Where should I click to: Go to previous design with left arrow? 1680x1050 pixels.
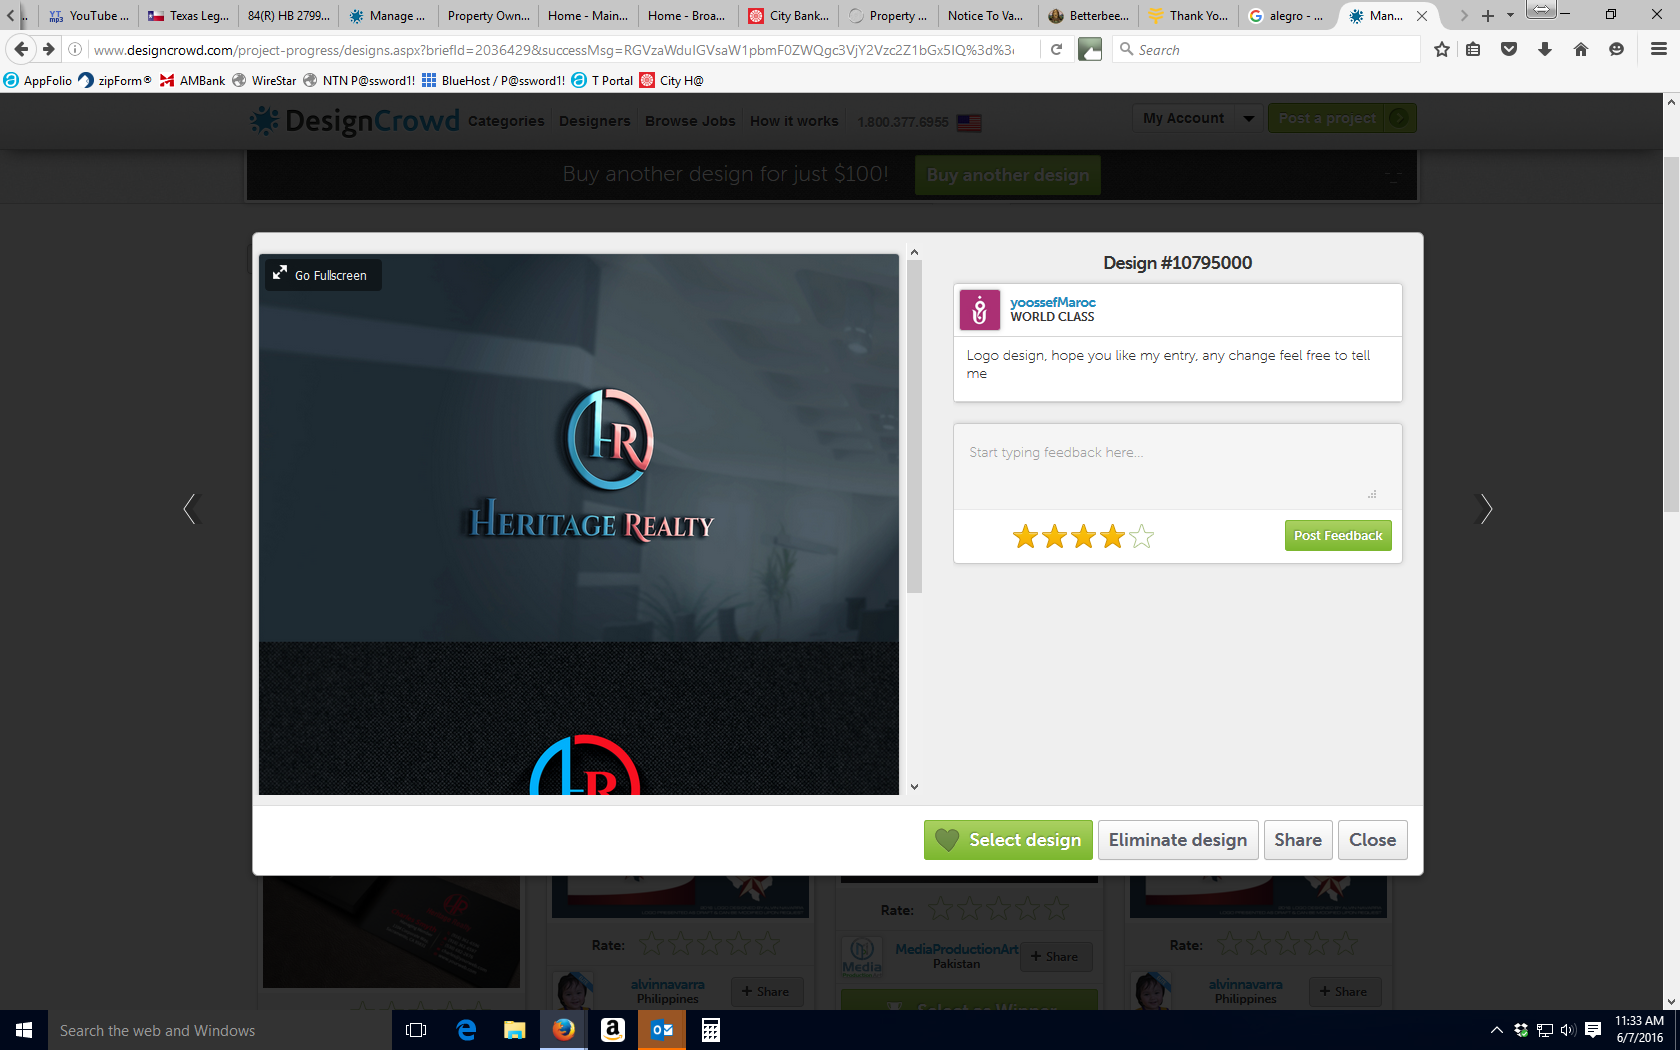191,509
